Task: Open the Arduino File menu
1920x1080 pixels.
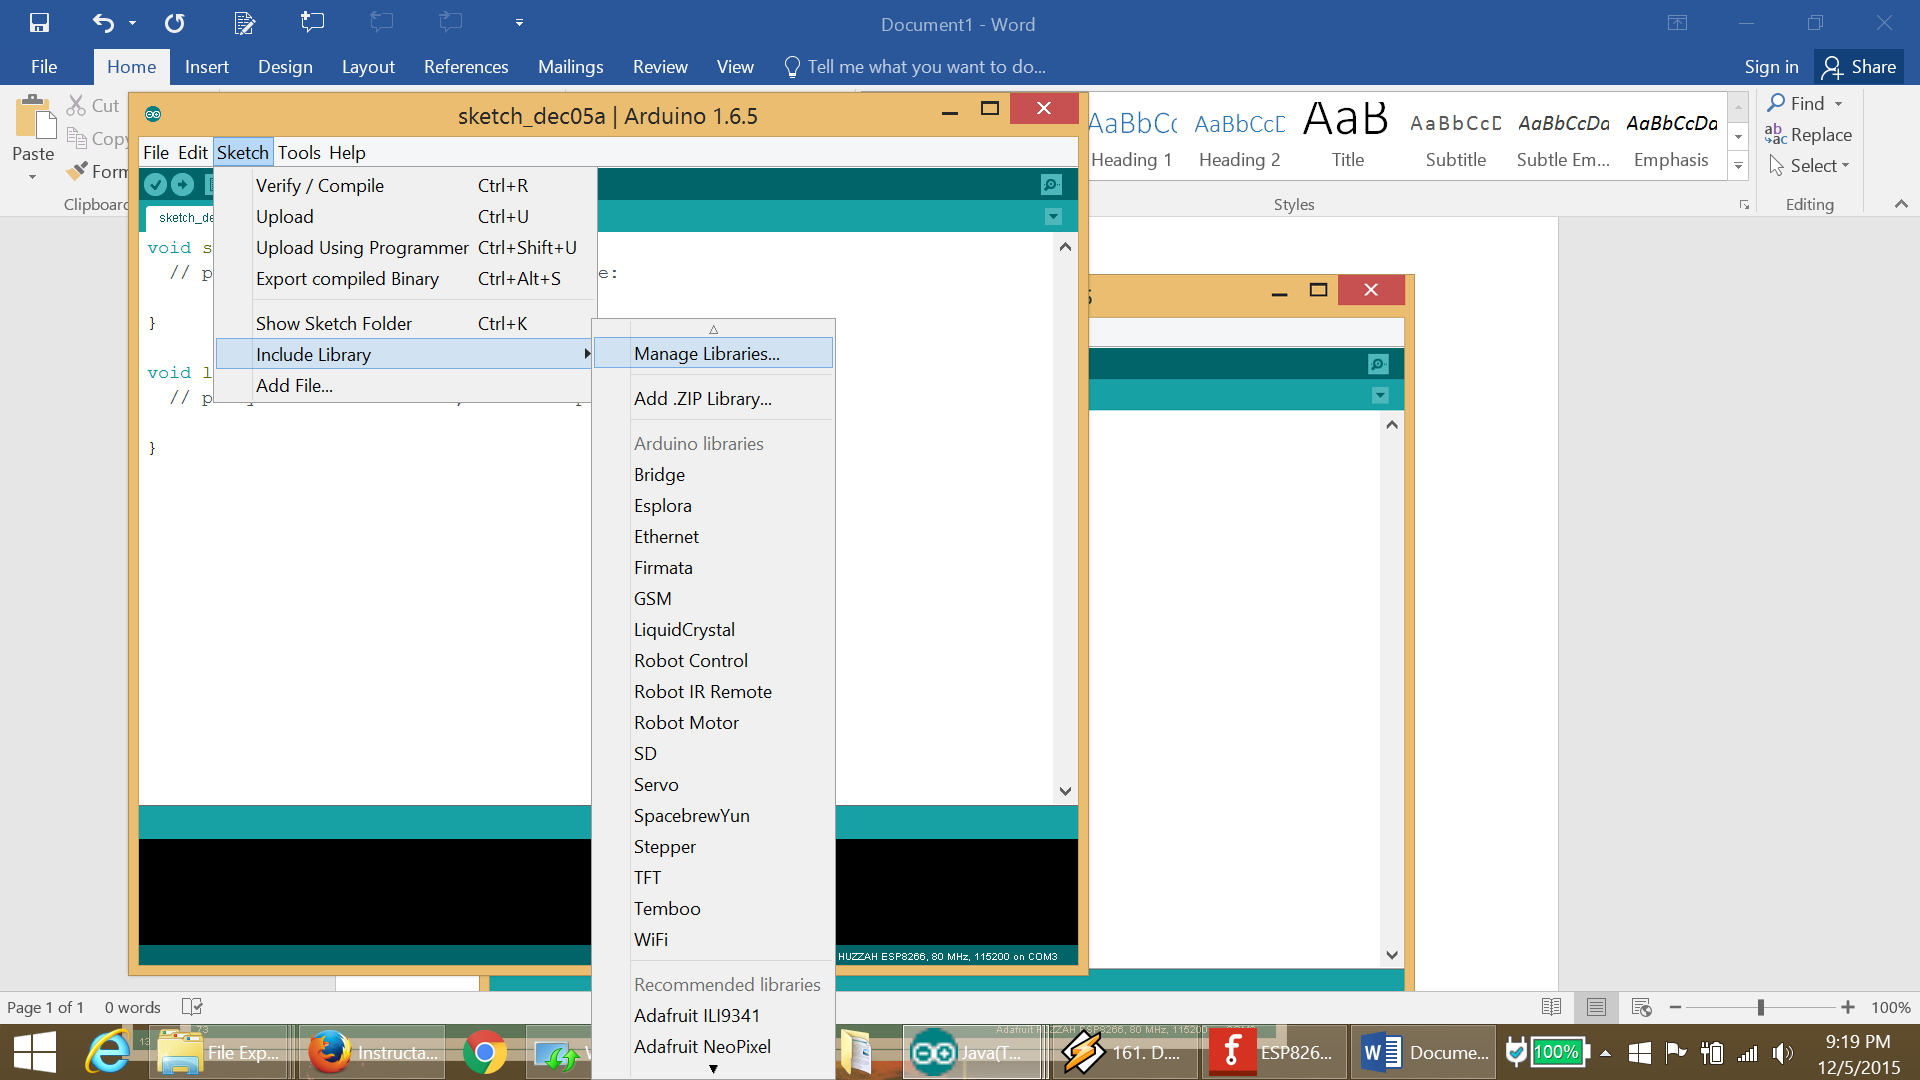Action: (x=156, y=152)
